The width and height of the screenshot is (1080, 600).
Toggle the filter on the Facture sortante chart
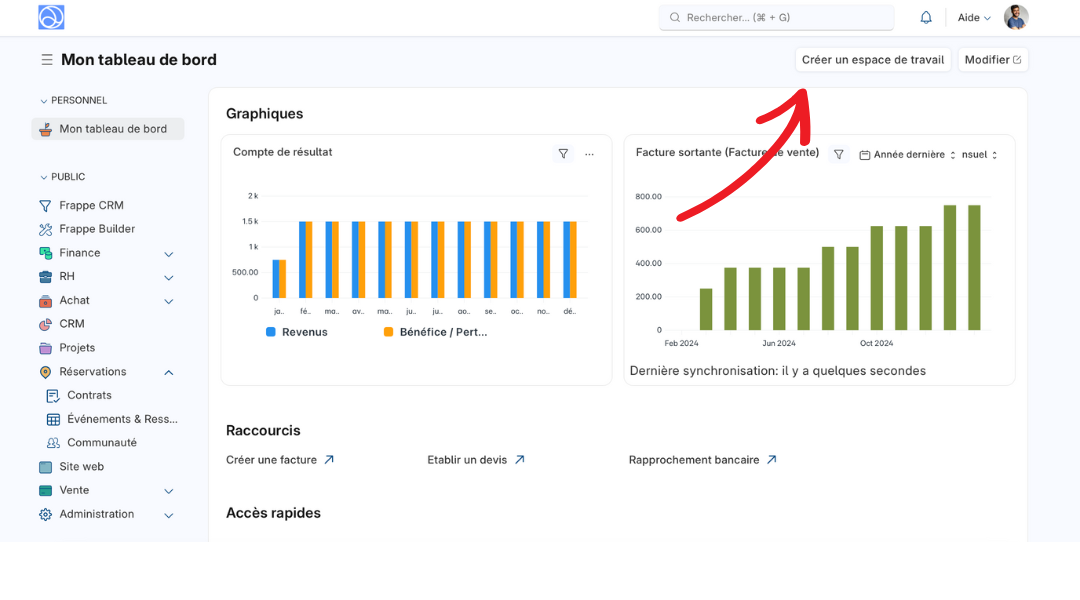click(838, 154)
